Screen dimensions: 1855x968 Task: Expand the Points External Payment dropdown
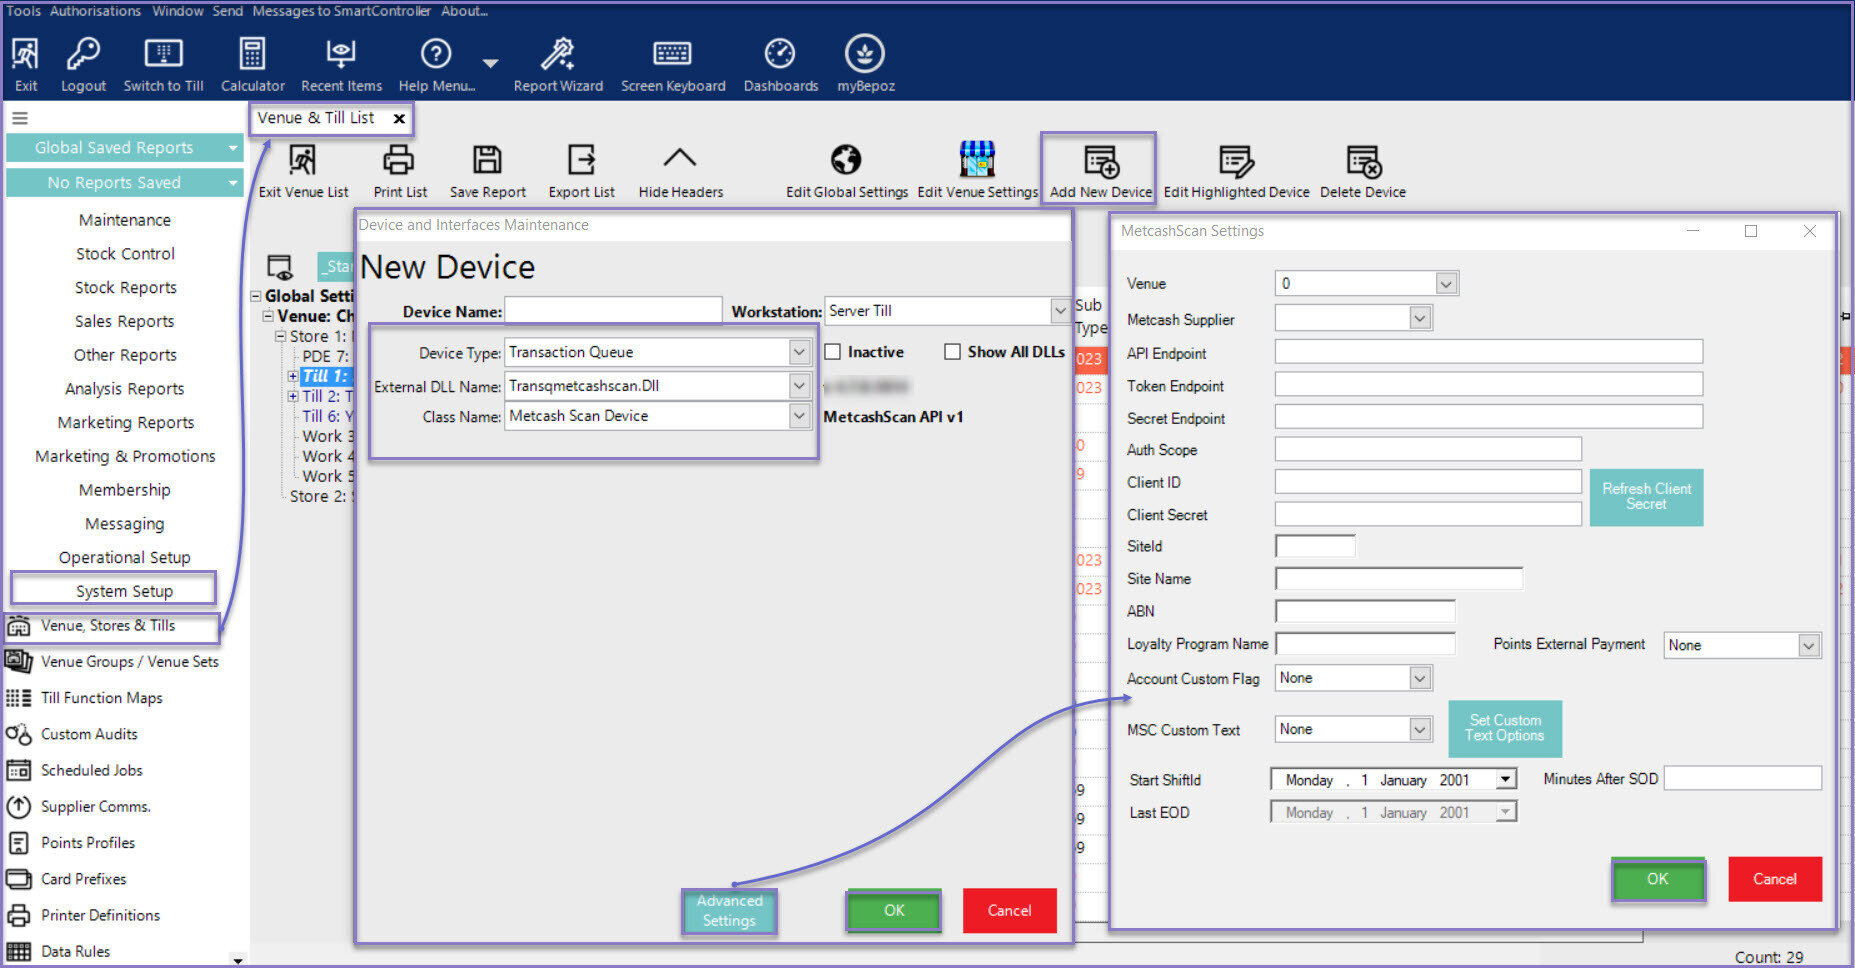[x=1808, y=646]
